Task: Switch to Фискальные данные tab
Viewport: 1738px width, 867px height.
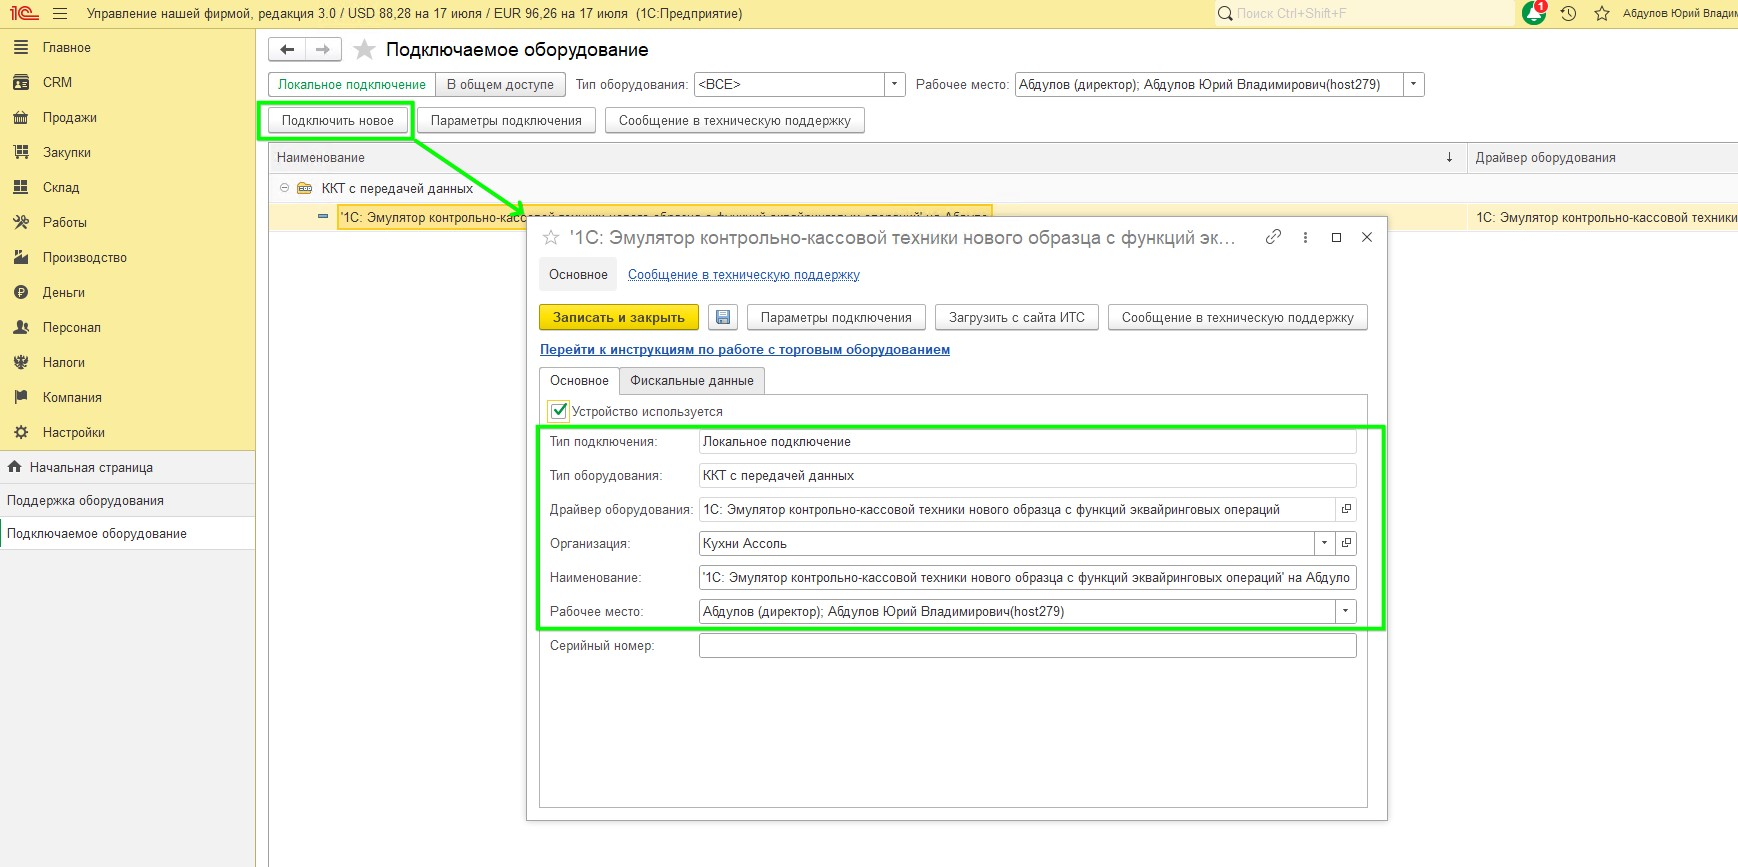Action: click(692, 381)
